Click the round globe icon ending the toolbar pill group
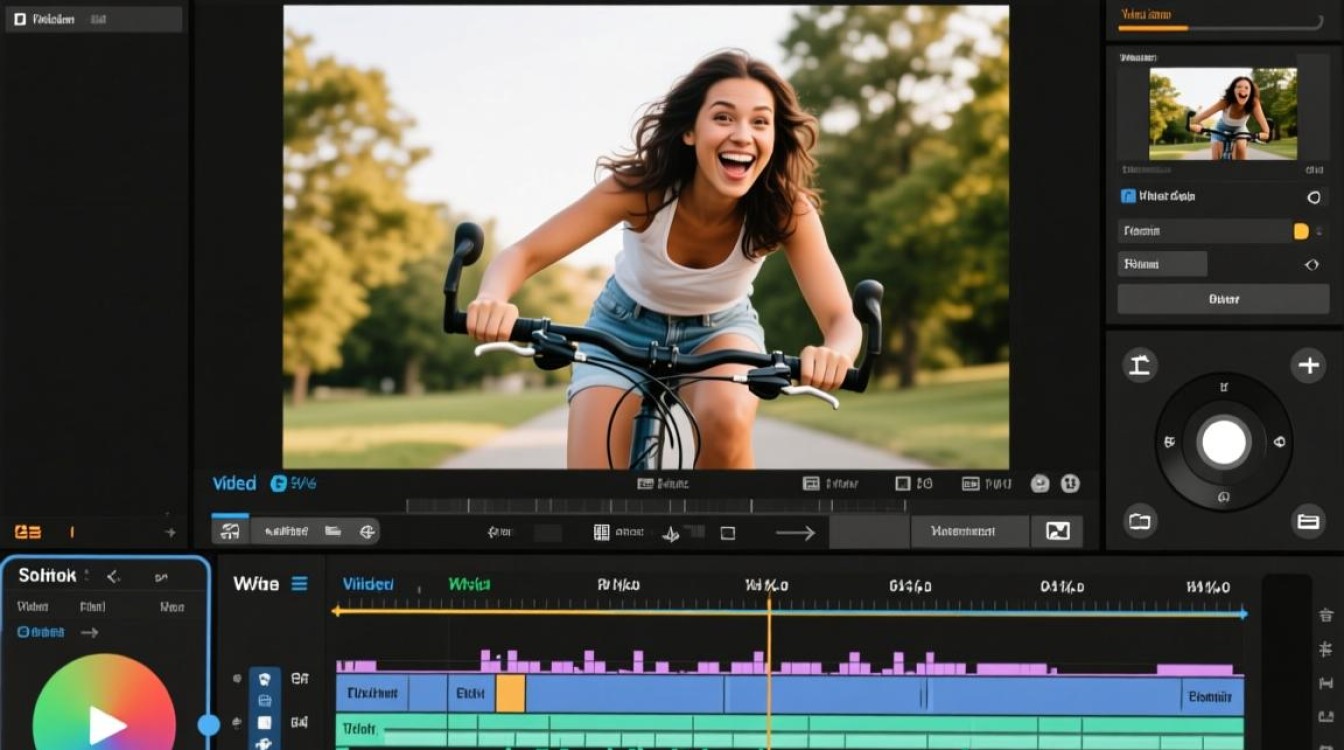Screen dimensions: 1344x750 pos(367,532)
